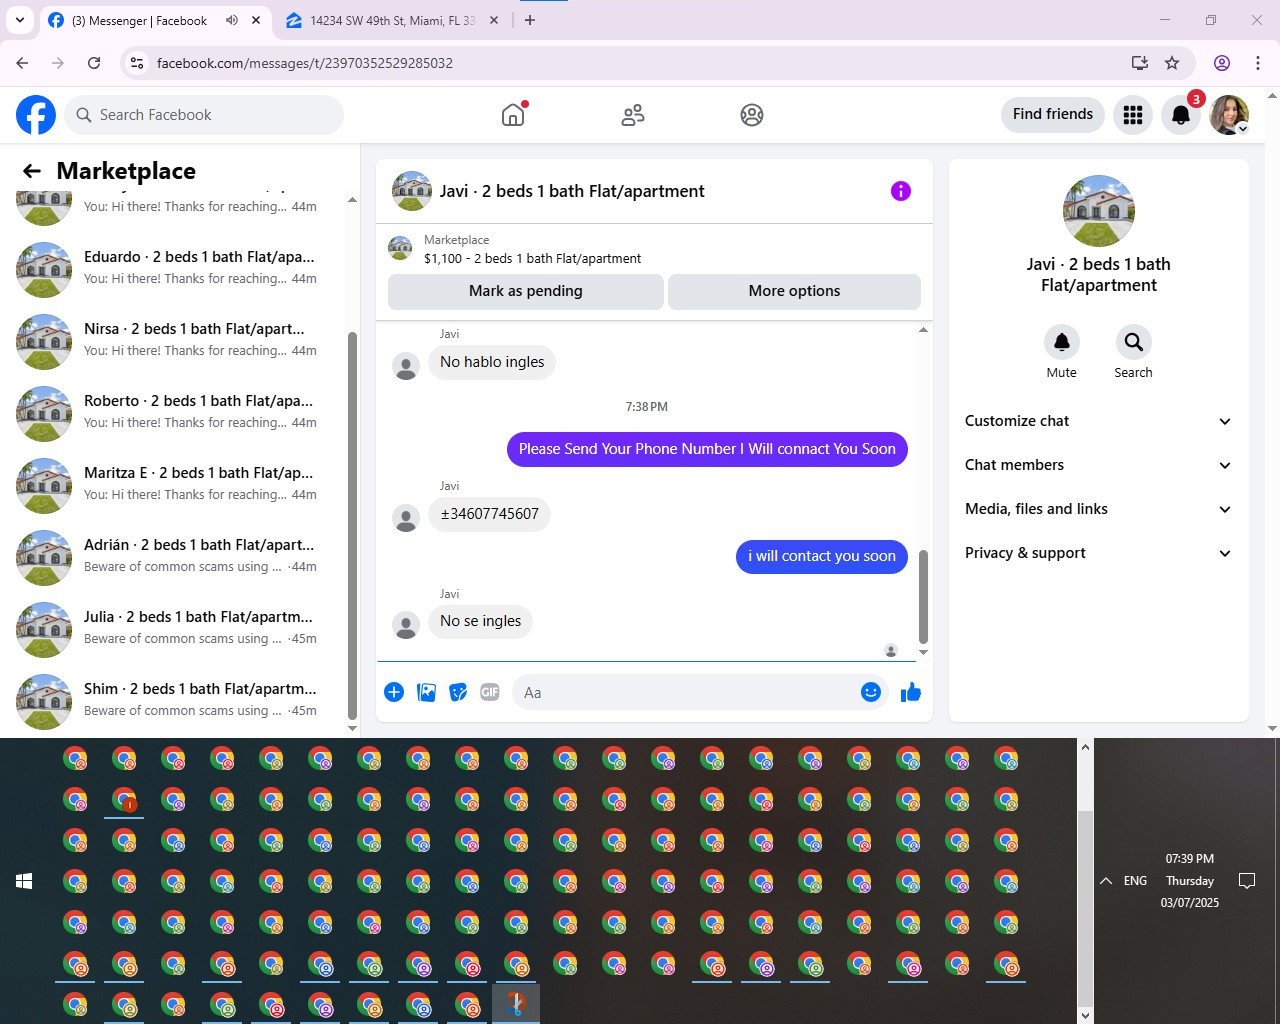The width and height of the screenshot is (1280, 1024).
Task: Open Chrome profile icon
Action: [x=1222, y=63]
